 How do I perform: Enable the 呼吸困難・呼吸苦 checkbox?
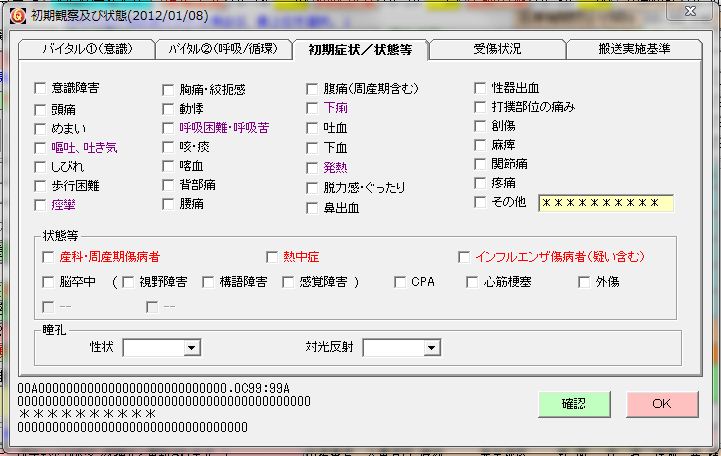pyautogui.click(x=169, y=129)
